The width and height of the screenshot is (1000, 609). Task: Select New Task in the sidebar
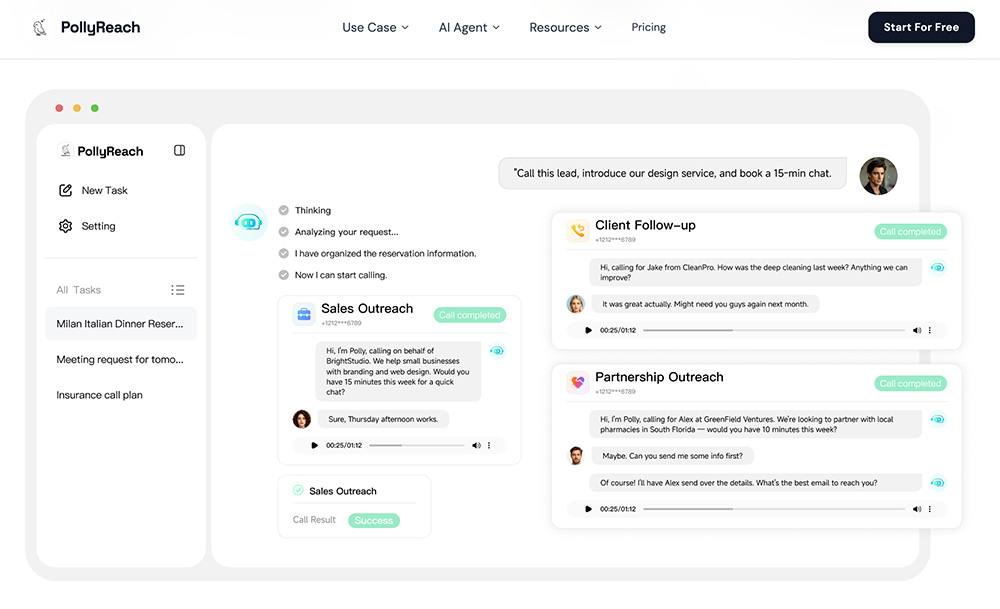104,190
